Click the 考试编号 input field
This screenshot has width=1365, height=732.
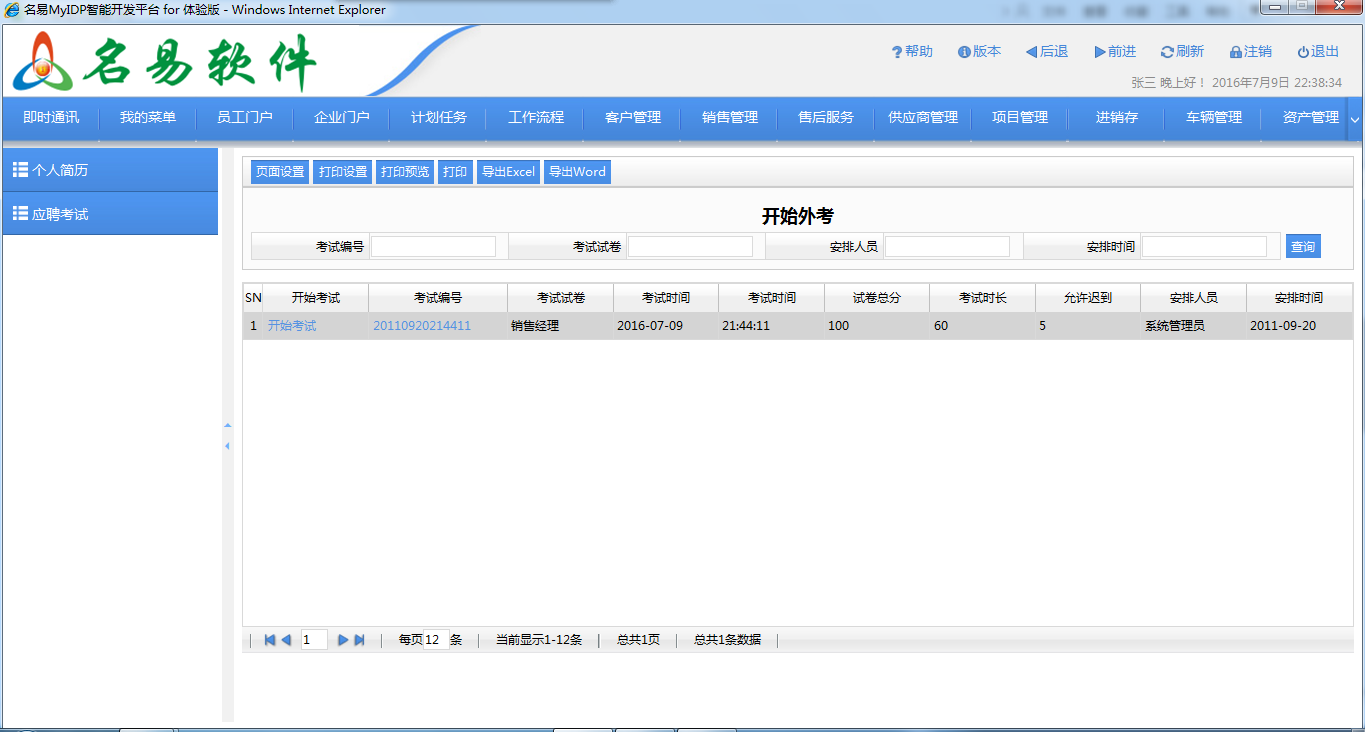(x=433, y=246)
